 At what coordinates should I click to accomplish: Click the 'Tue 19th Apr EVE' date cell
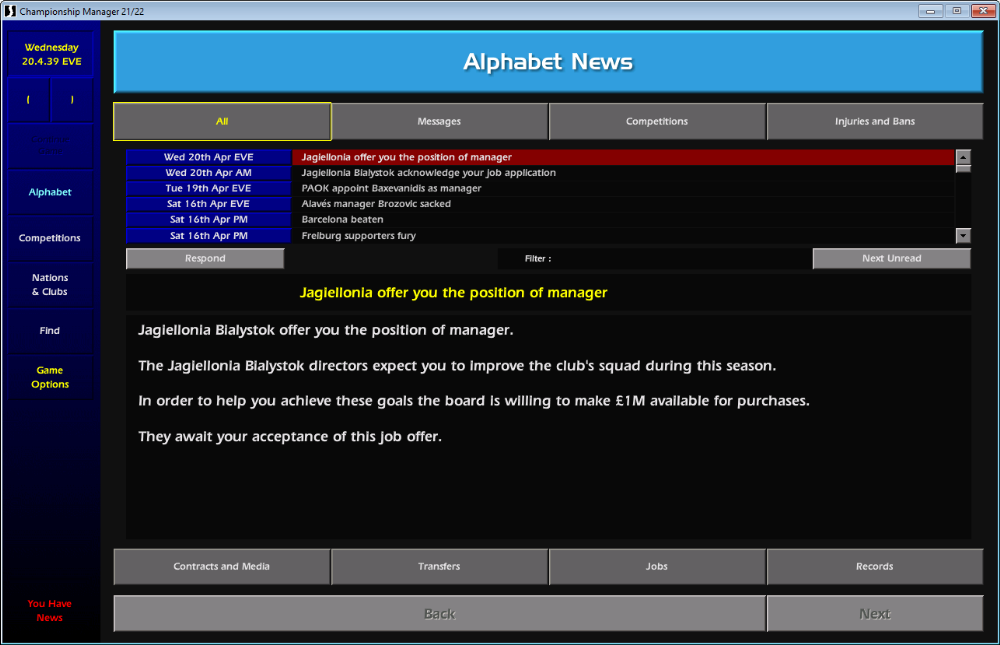(x=209, y=188)
